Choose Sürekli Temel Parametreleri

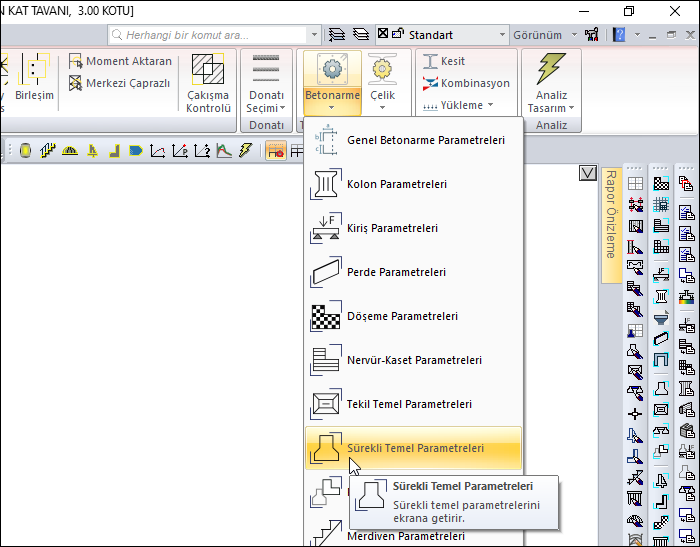415,448
